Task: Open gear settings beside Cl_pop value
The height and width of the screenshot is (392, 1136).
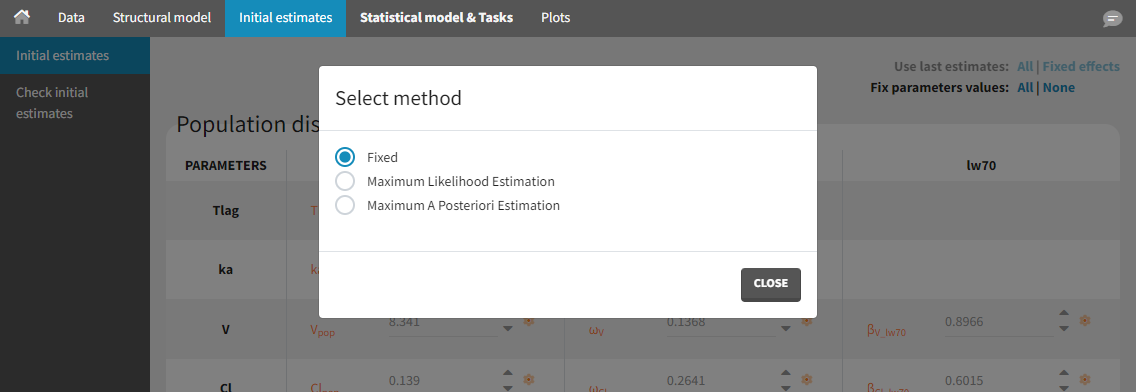Action: (529, 379)
